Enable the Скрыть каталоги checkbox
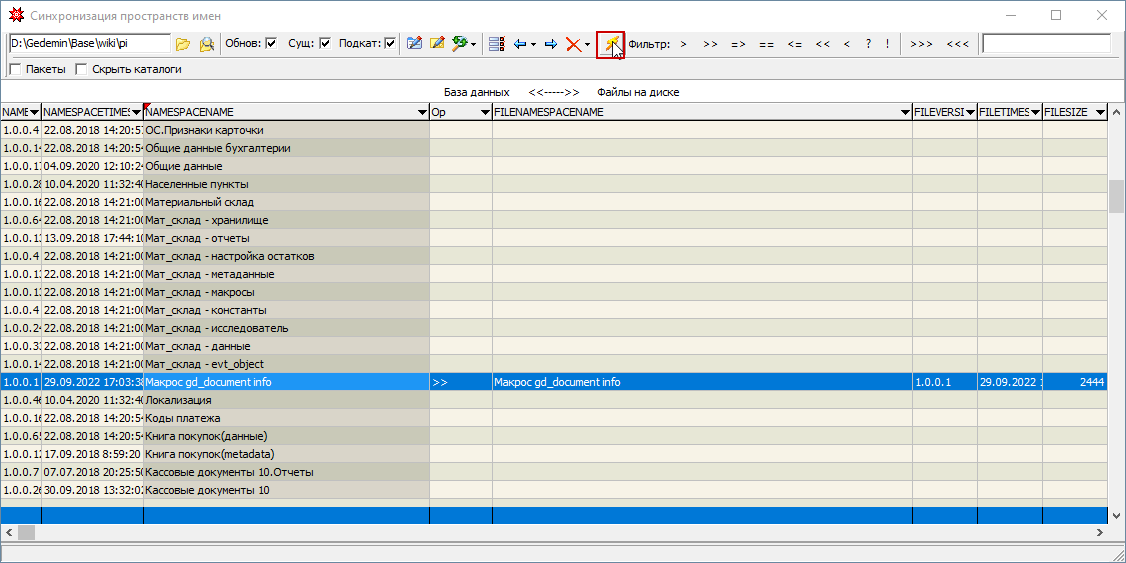The image size is (1126, 563). (81, 70)
